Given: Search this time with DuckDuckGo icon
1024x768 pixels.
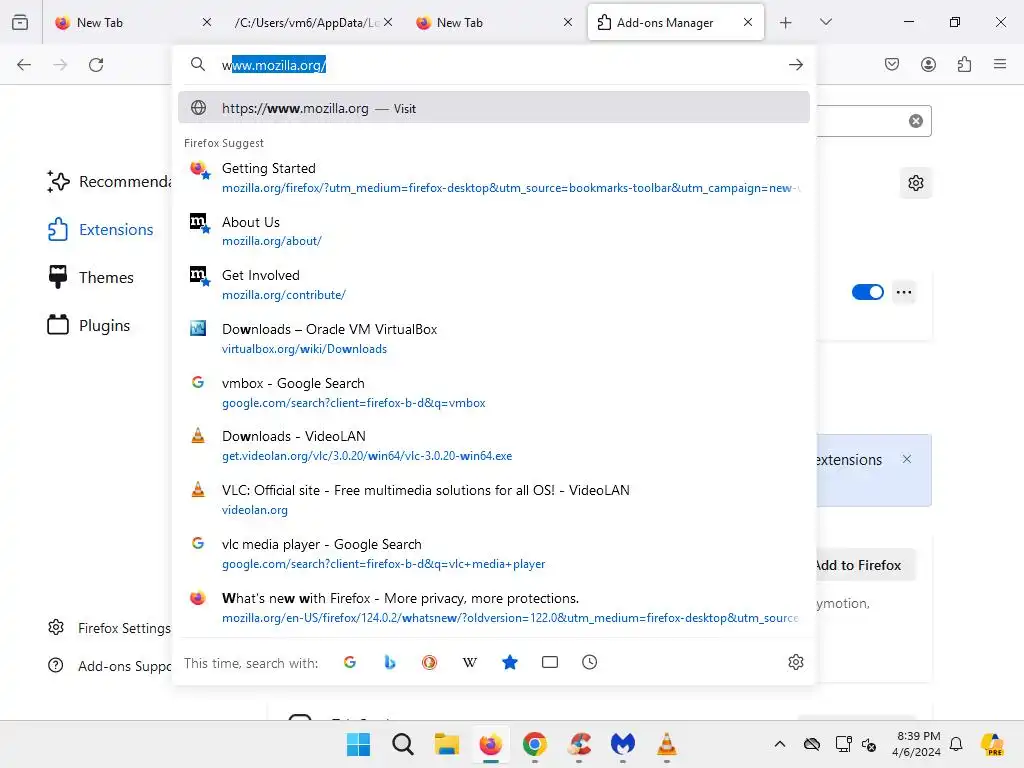Looking at the screenshot, I should click(429, 662).
